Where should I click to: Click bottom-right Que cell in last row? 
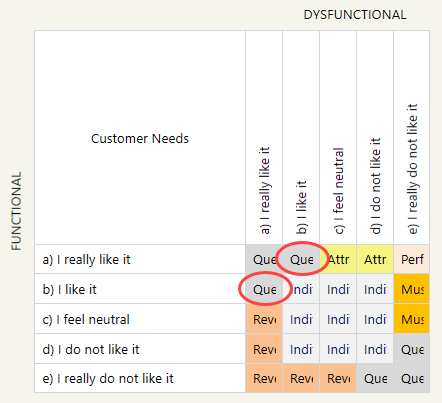[412, 378]
